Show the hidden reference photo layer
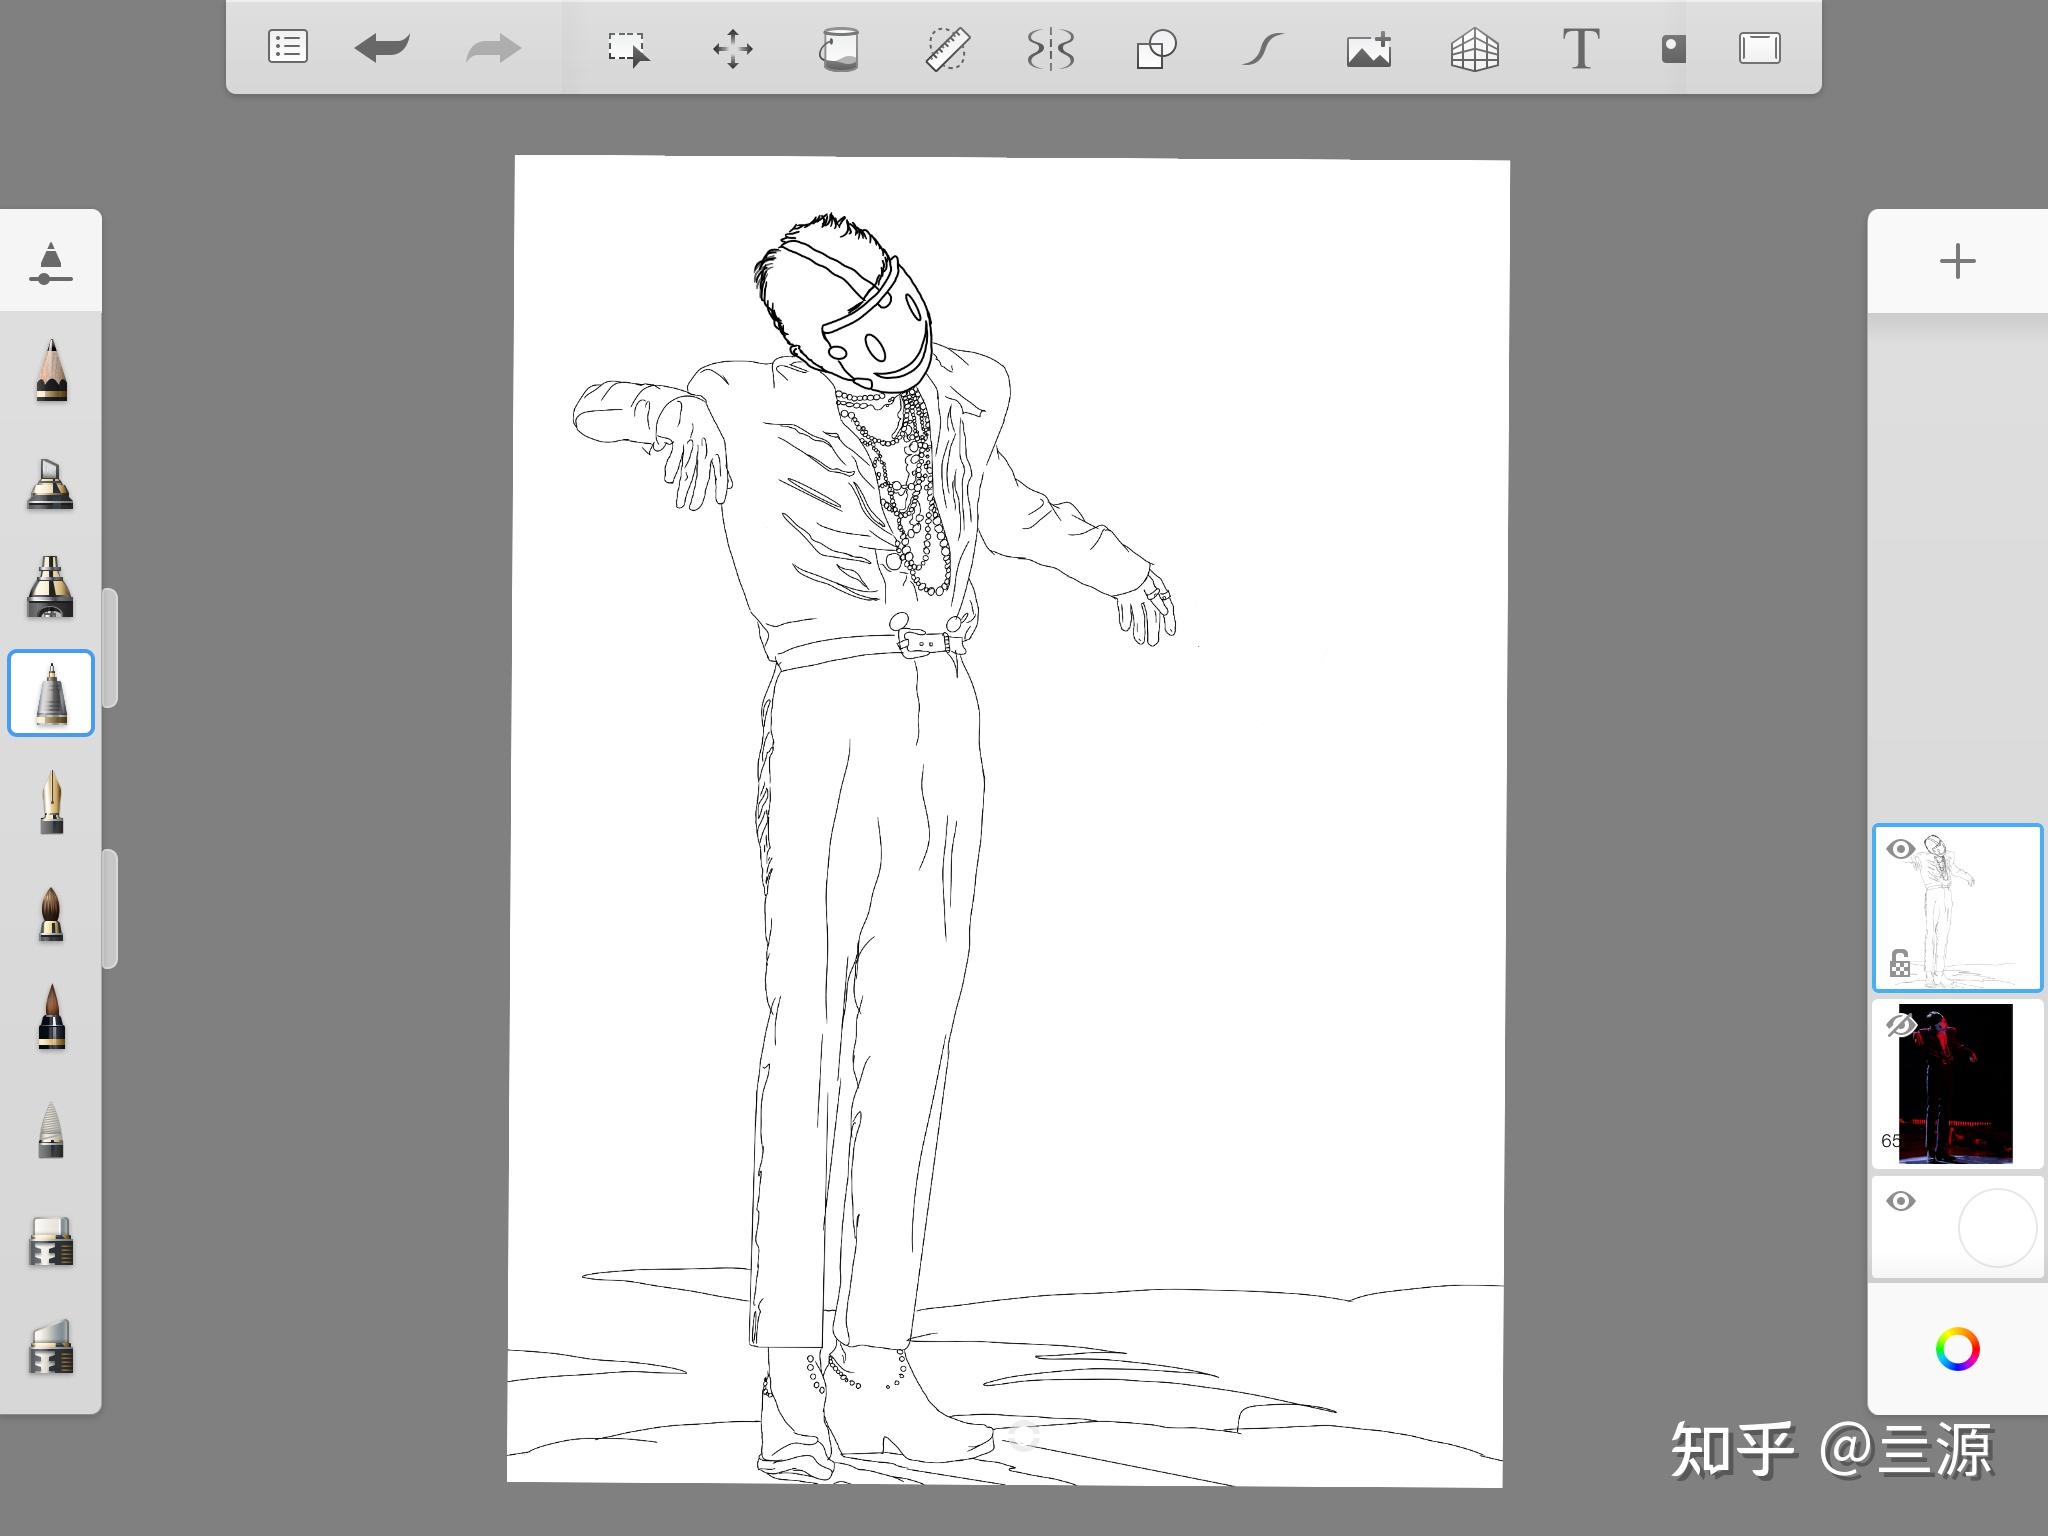The width and height of the screenshot is (2048, 1536). click(x=1900, y=1025)
